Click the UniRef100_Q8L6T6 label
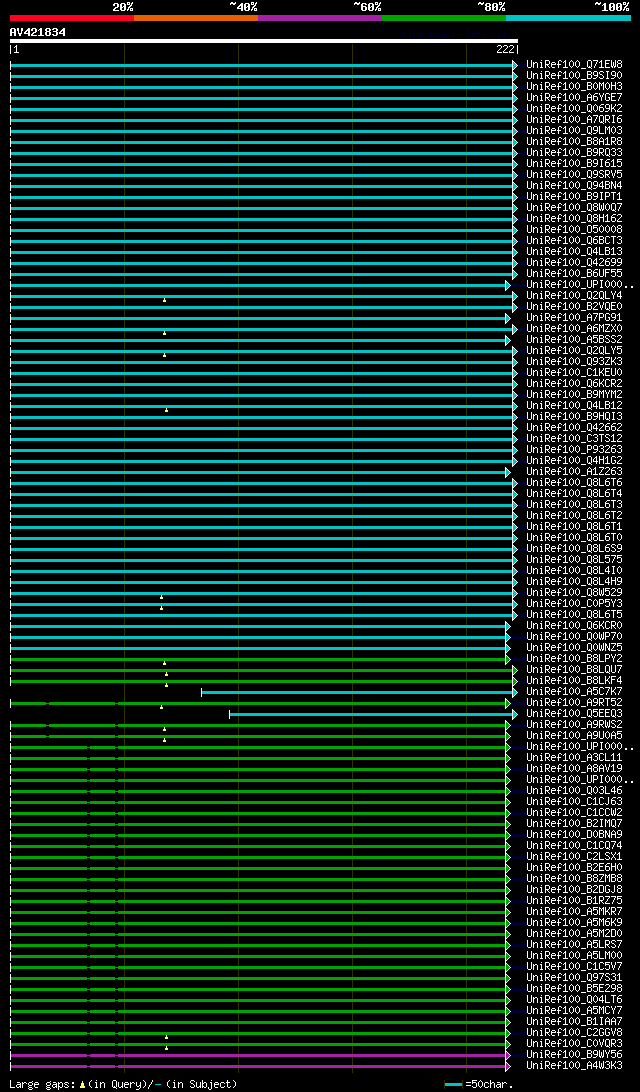Image resolution: width=640 pixels, height=1092 pixels. pos(574,483)
